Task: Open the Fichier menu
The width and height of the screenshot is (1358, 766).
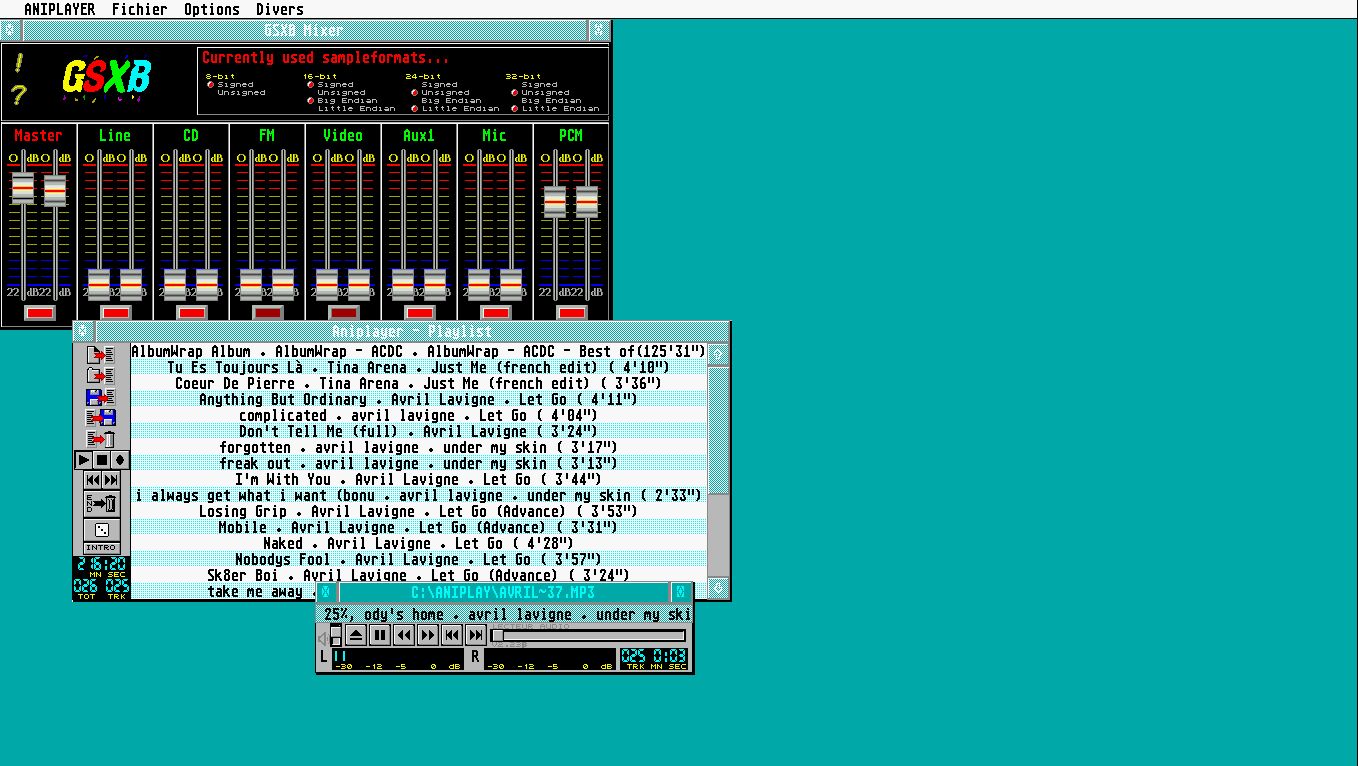Action: pos(139,9)
